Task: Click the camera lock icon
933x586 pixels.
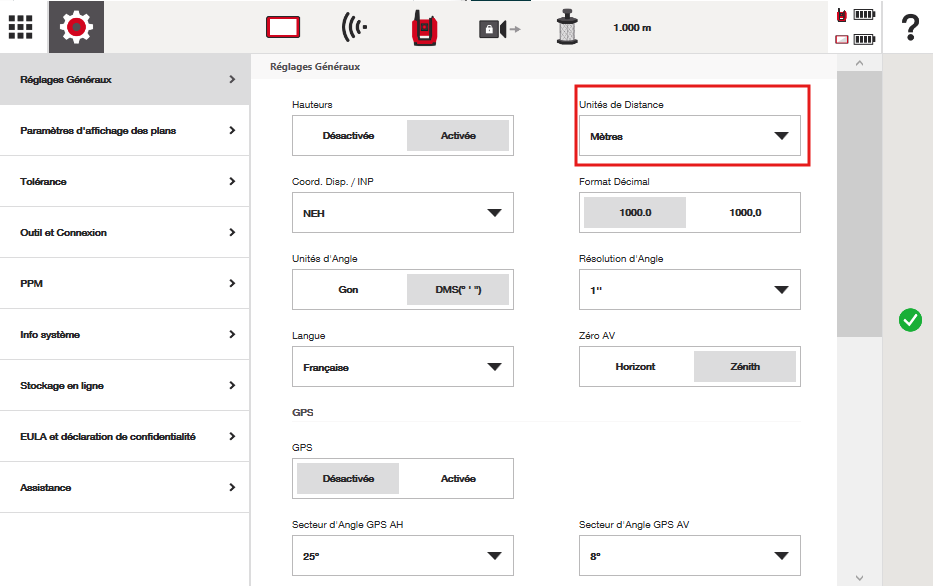Action: tap(498, 29)
